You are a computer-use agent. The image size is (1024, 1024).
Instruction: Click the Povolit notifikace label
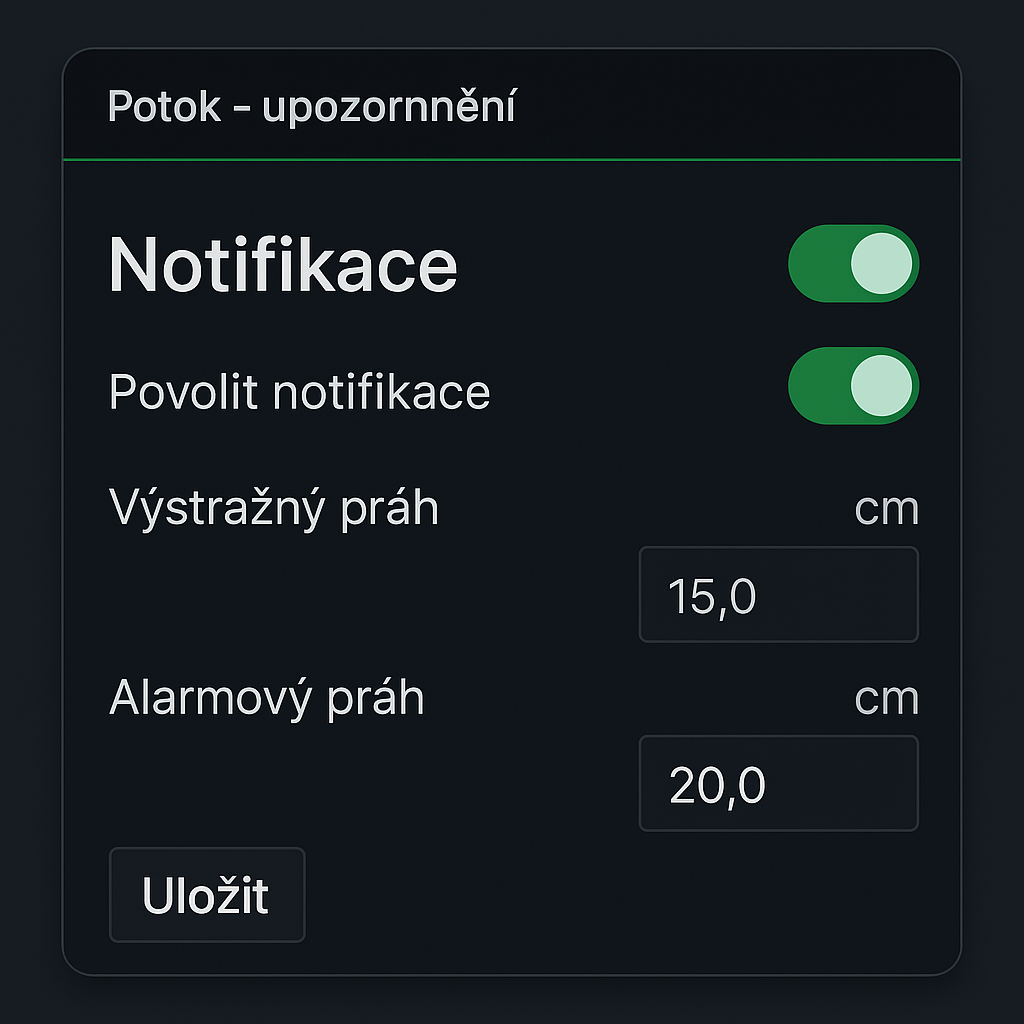click(x=300, y=390)
